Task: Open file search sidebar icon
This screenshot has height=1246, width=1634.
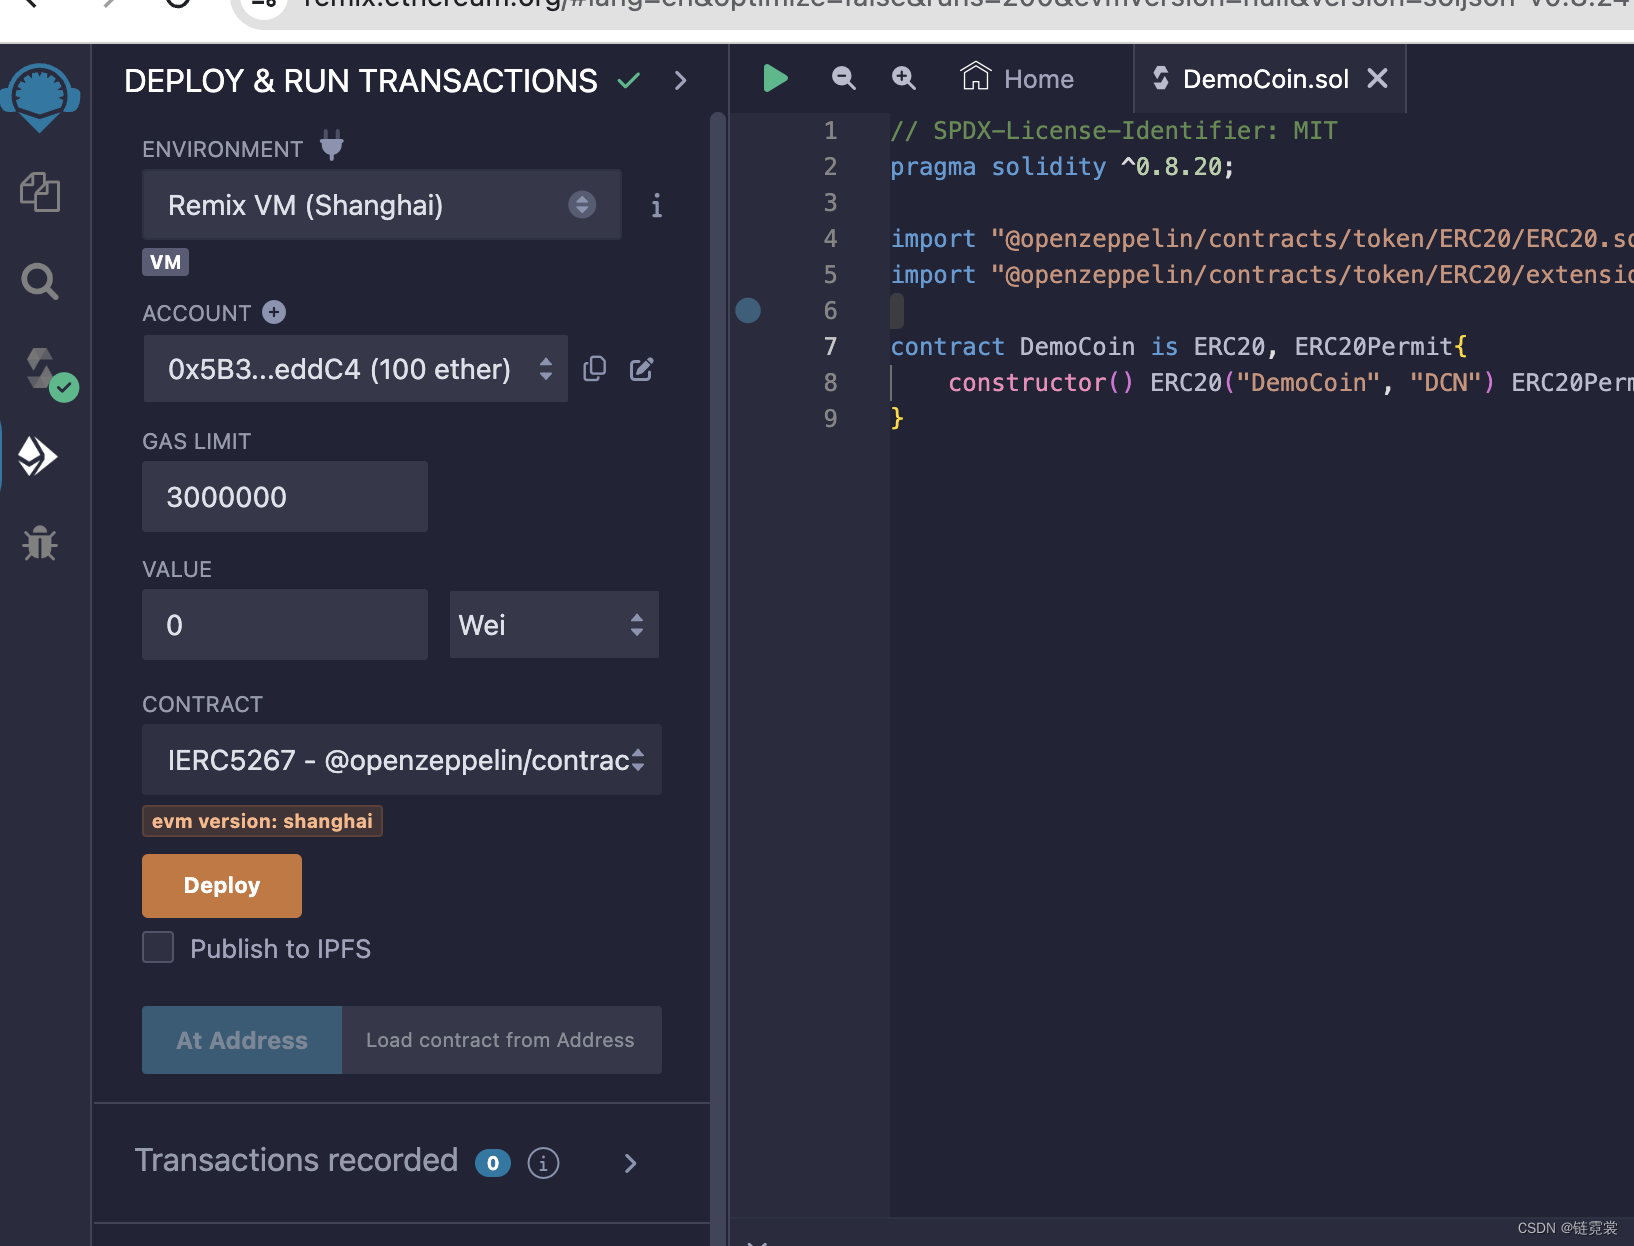Action: point(40,282)
